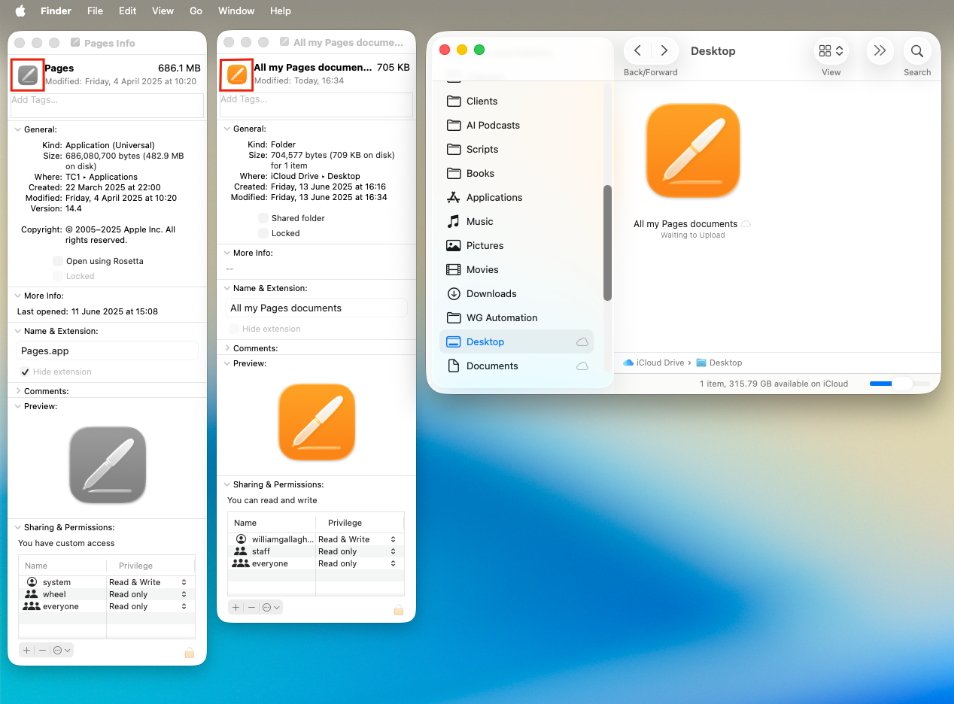Click the forward navigation arrow
Screen dimensions: 954x704
pyautogui.click(x=662, y=49)
